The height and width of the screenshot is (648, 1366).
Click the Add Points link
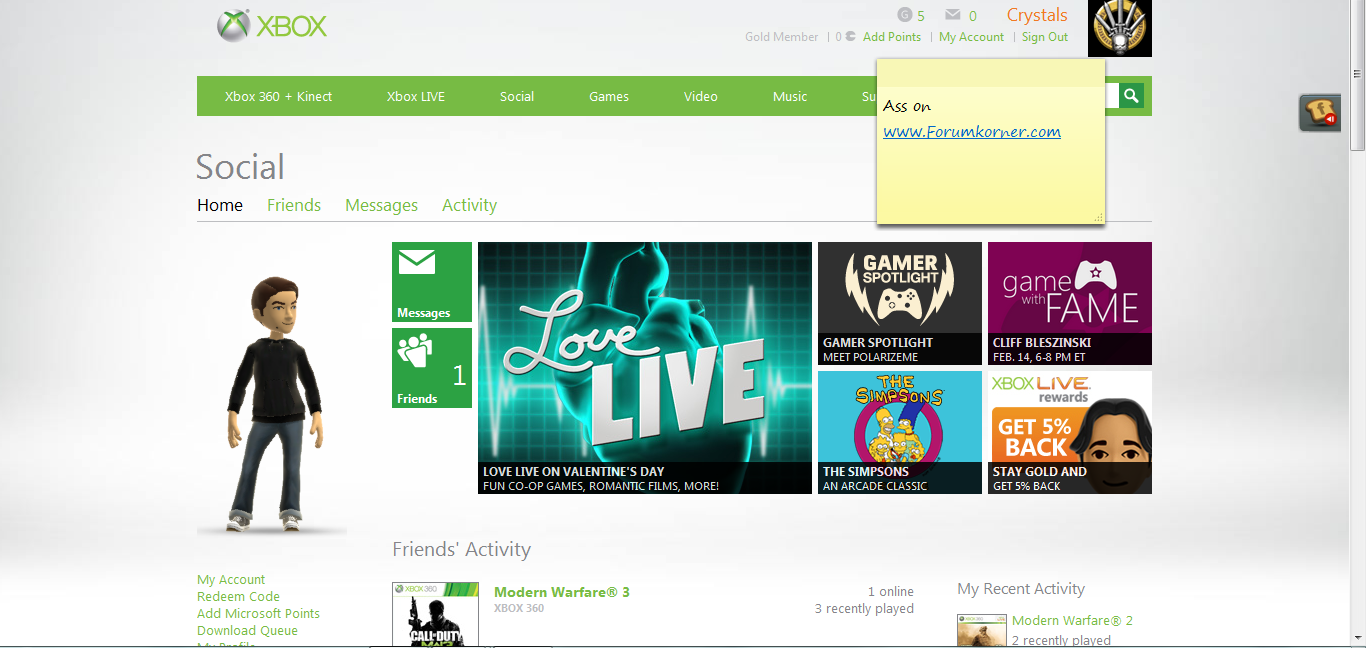892,37
